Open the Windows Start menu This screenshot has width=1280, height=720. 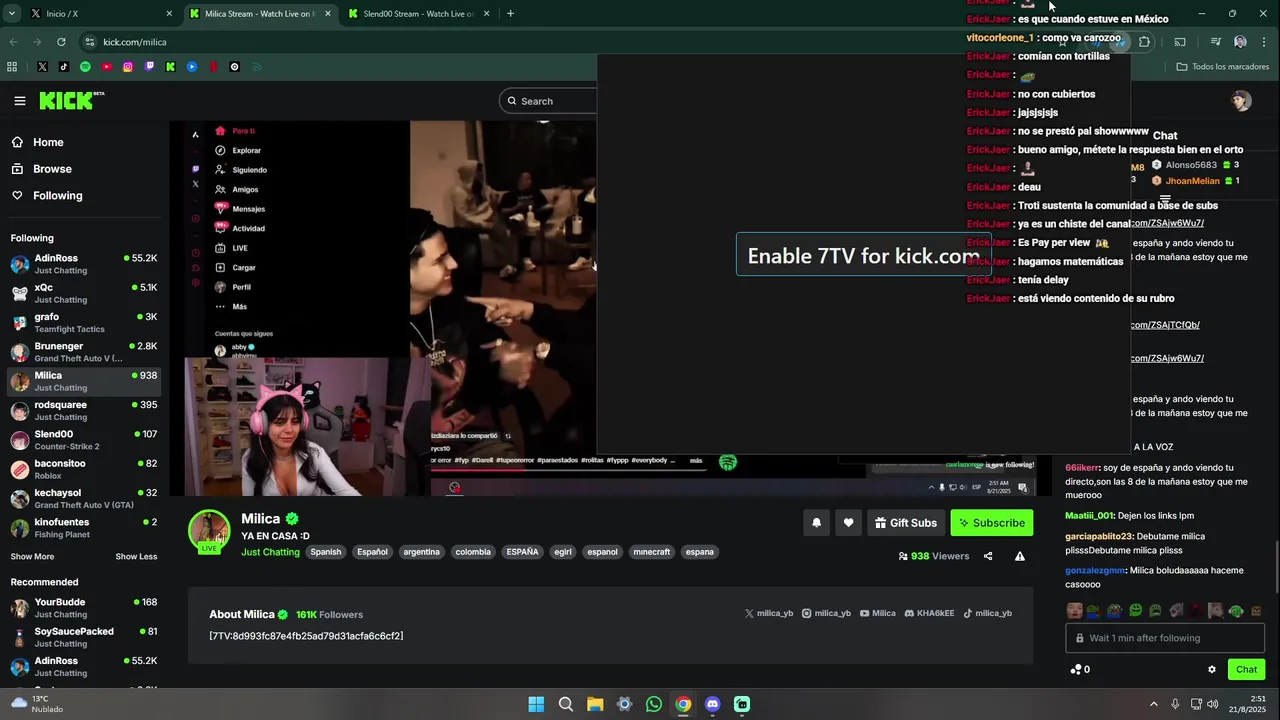536,704
